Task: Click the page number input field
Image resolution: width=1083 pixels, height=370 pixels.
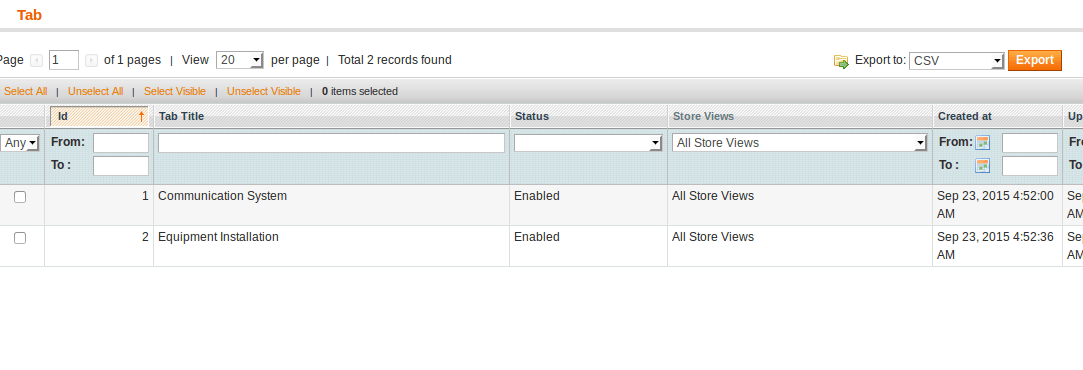Action: click(64, 60)
